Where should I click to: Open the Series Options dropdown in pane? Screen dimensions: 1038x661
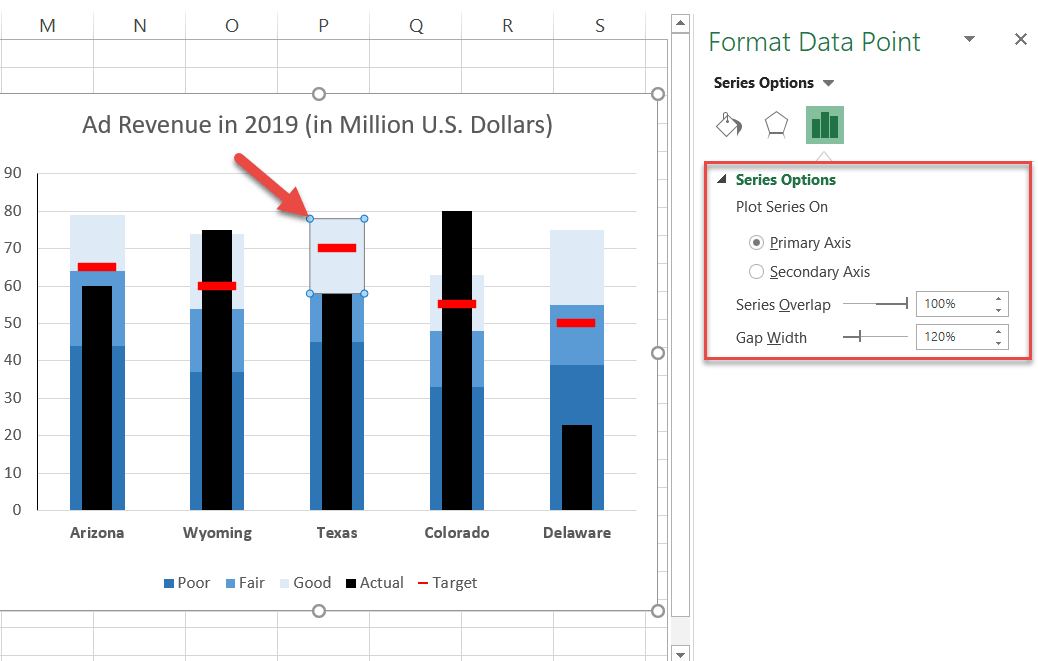click(828, 83)
